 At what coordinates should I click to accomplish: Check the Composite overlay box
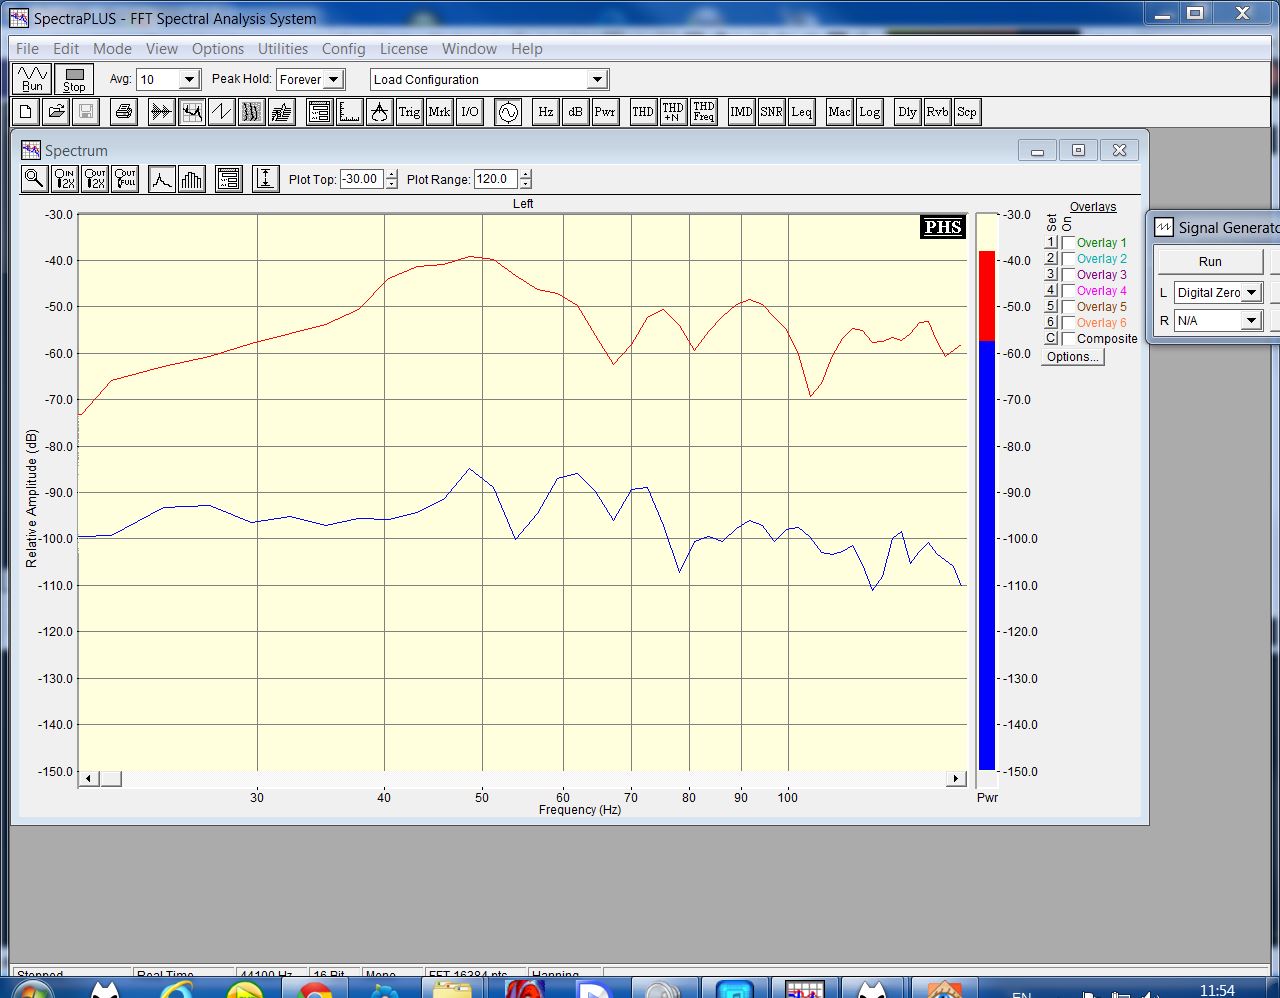[x=1069, y=339]
